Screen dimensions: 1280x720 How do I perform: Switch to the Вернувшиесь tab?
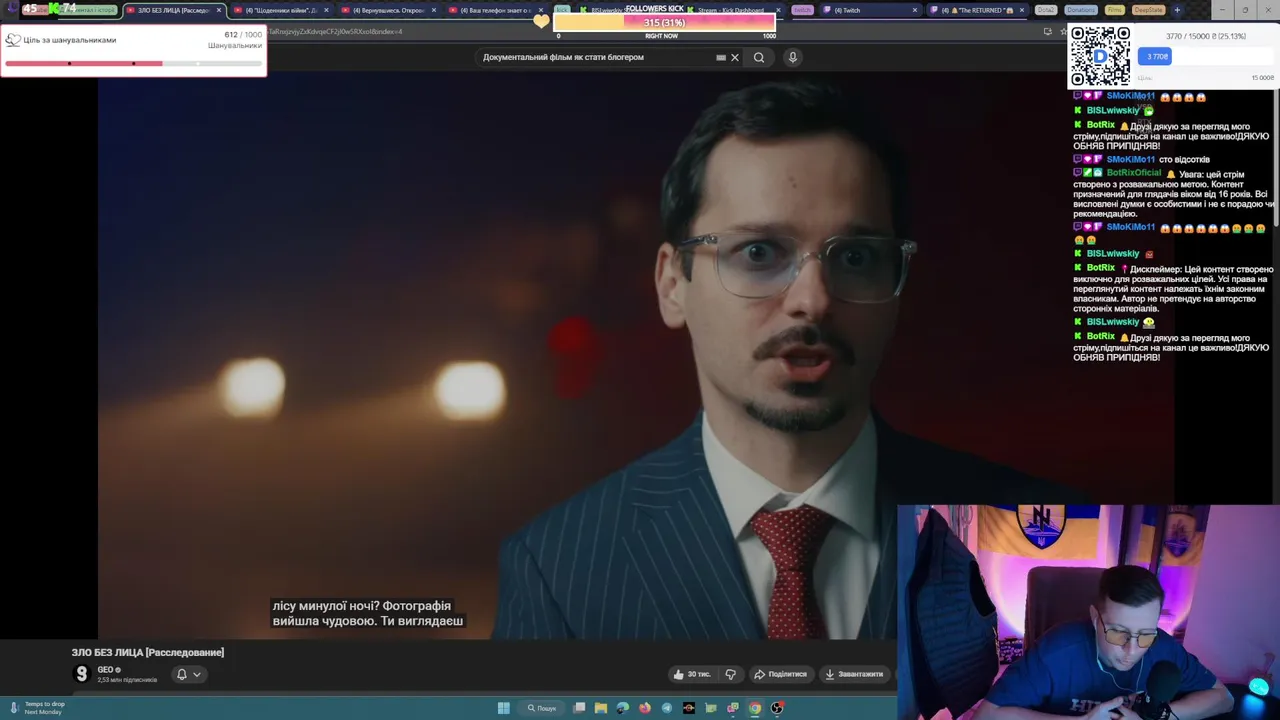[390, 10]
